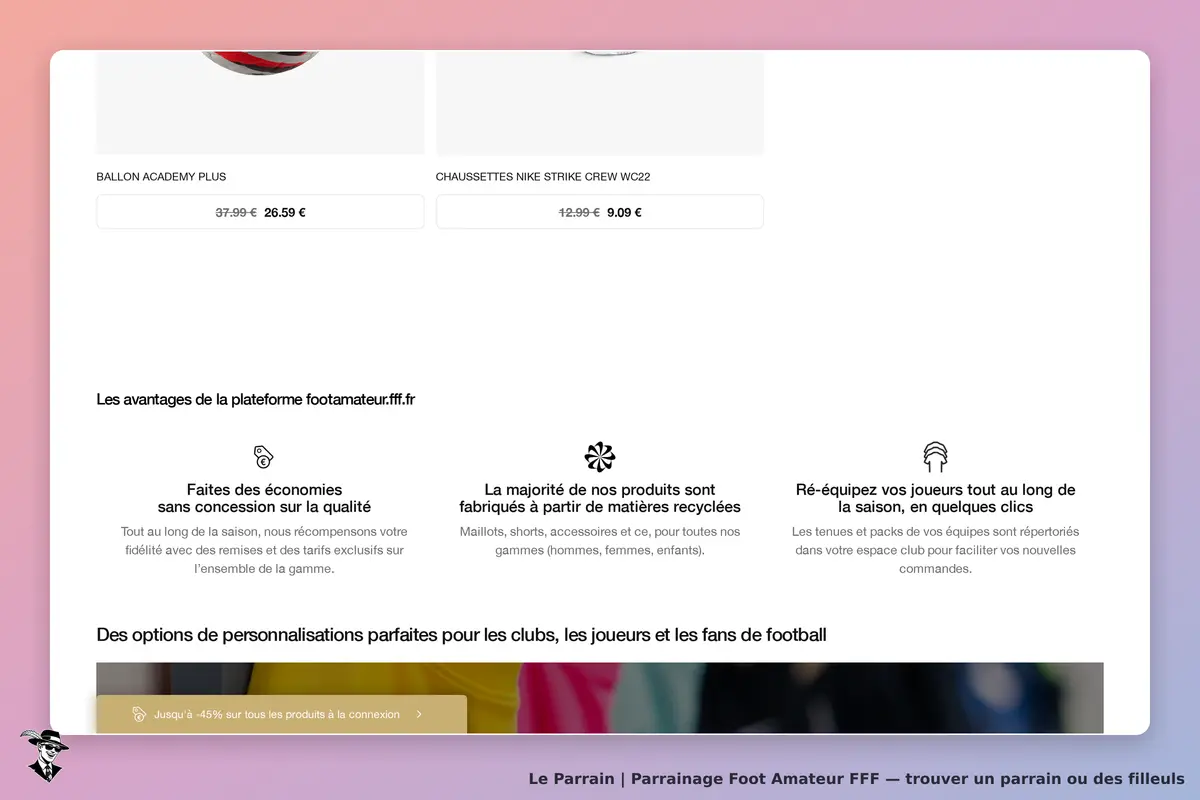Click the 9.09 € price button
Viewport: 1200px width, 800px height.
coord(600,212)
